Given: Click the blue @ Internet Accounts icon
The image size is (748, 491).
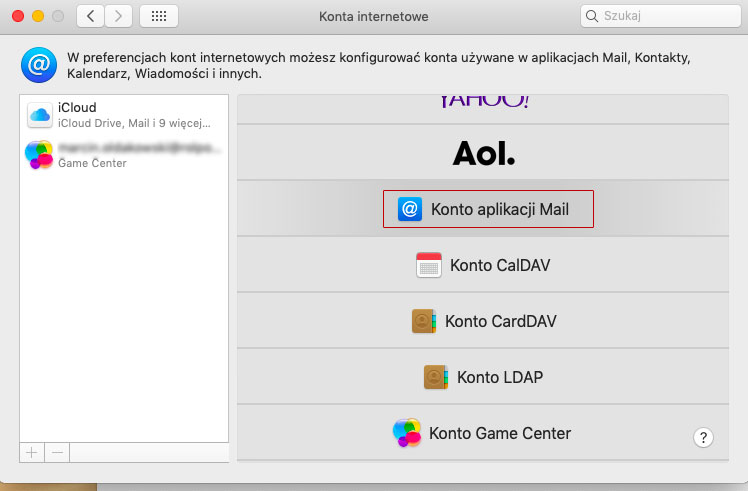Looking at the screenshot, I should (x=39, y=65).
